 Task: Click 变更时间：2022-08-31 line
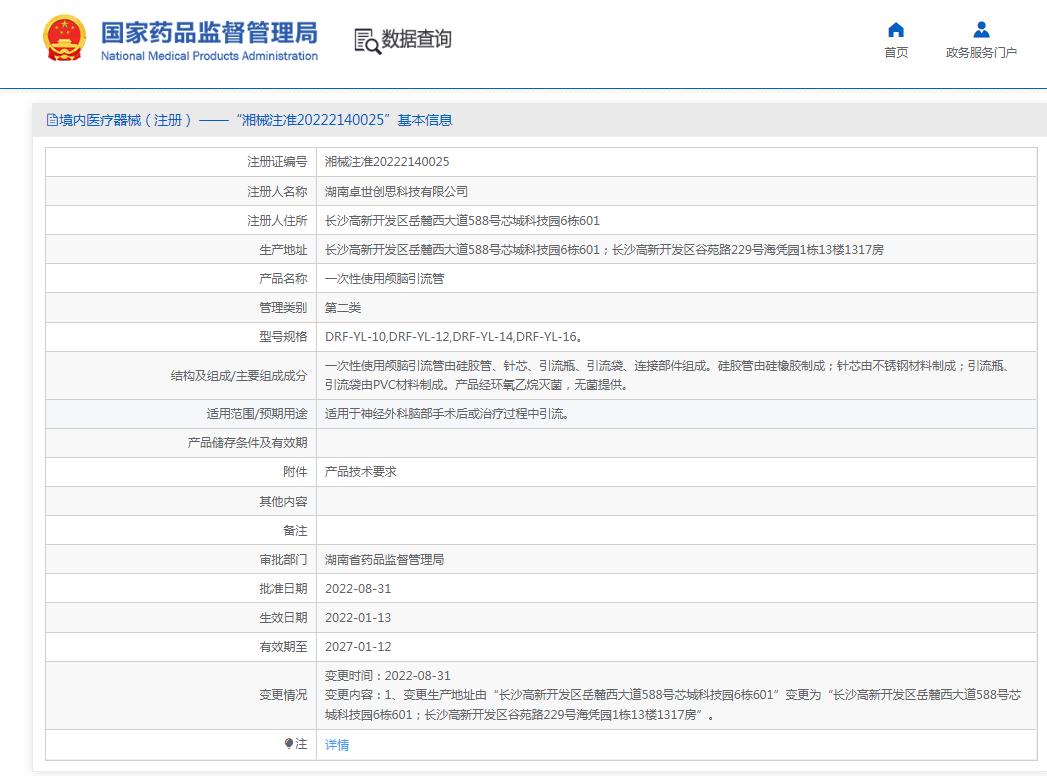tap(387, 676)
